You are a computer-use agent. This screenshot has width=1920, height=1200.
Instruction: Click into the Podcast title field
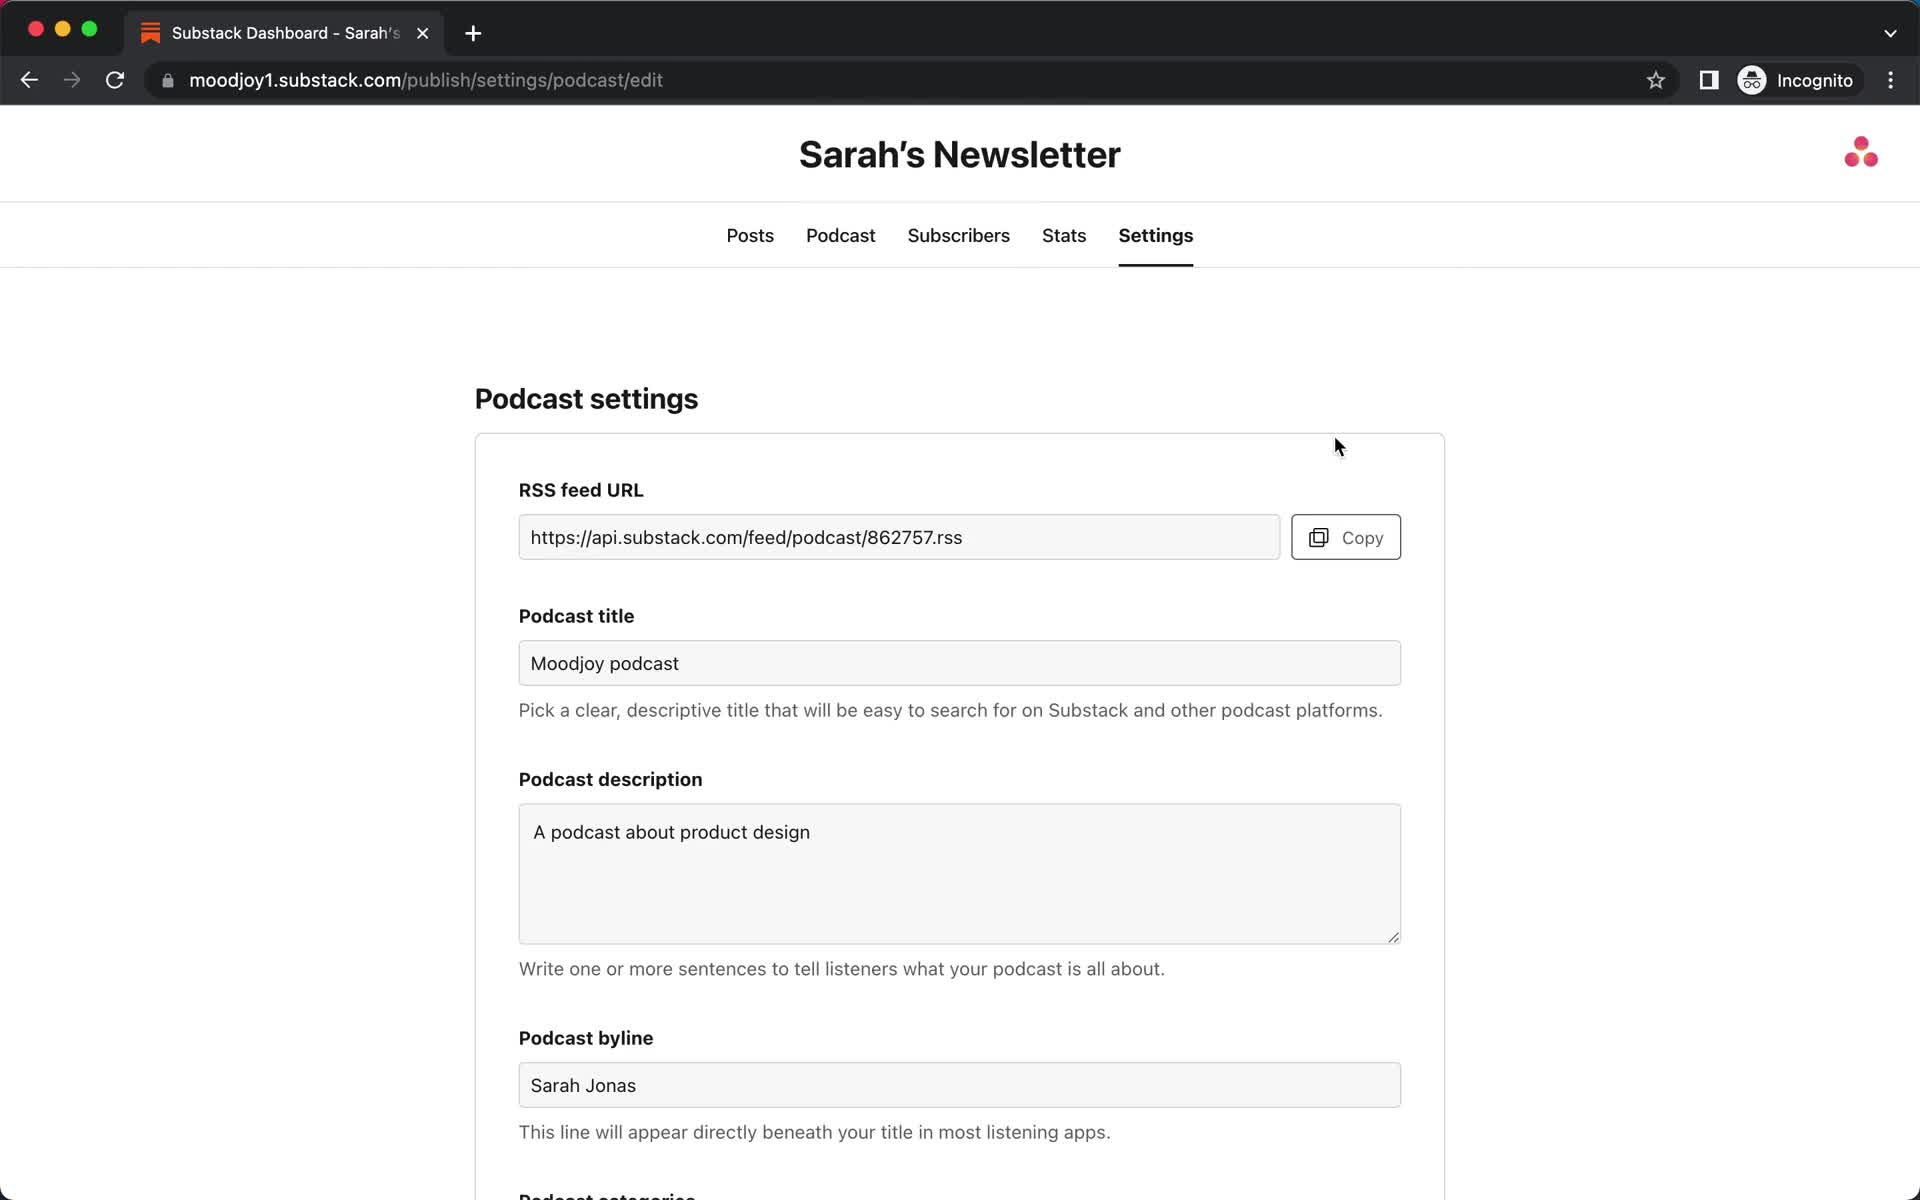(x=959, y=663)
